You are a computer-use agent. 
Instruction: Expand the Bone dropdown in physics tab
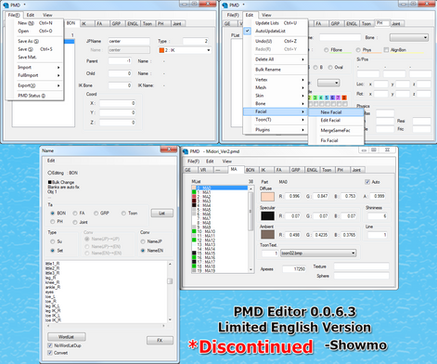tap(409, 37)
